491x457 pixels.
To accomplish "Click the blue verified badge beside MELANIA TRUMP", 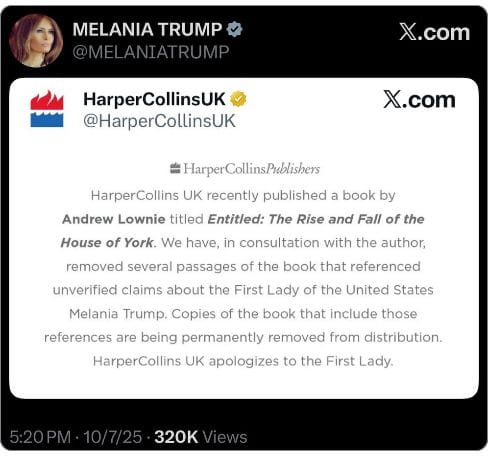I will 235,29.
